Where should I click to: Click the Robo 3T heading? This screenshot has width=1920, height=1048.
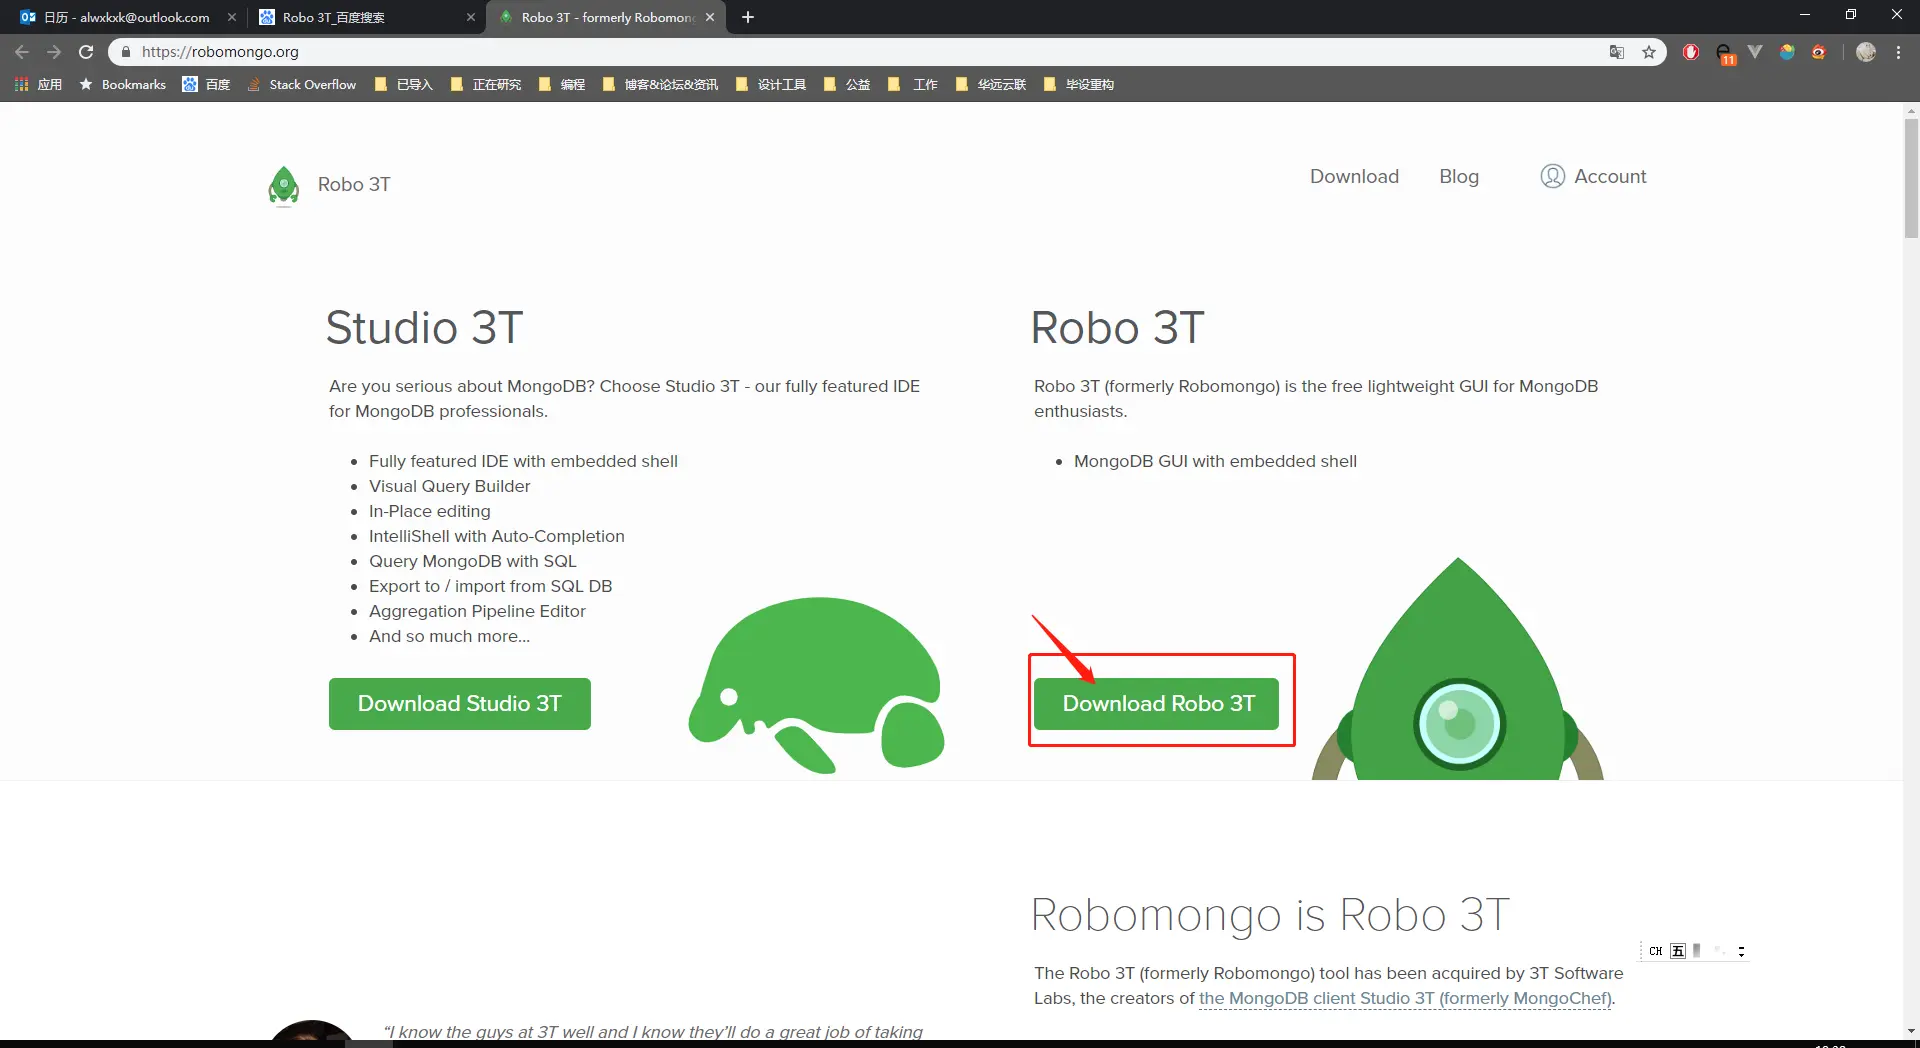click(x=1117, y=328)
